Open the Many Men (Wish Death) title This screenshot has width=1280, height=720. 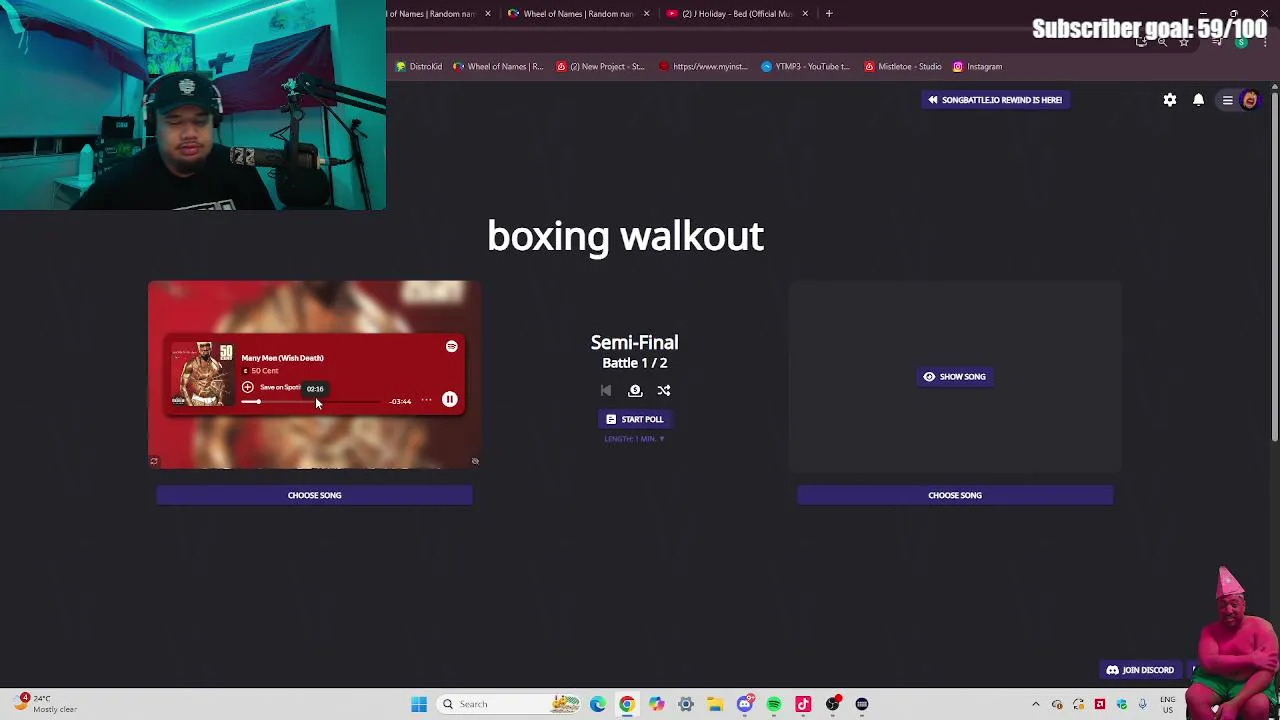click(282, 358)
